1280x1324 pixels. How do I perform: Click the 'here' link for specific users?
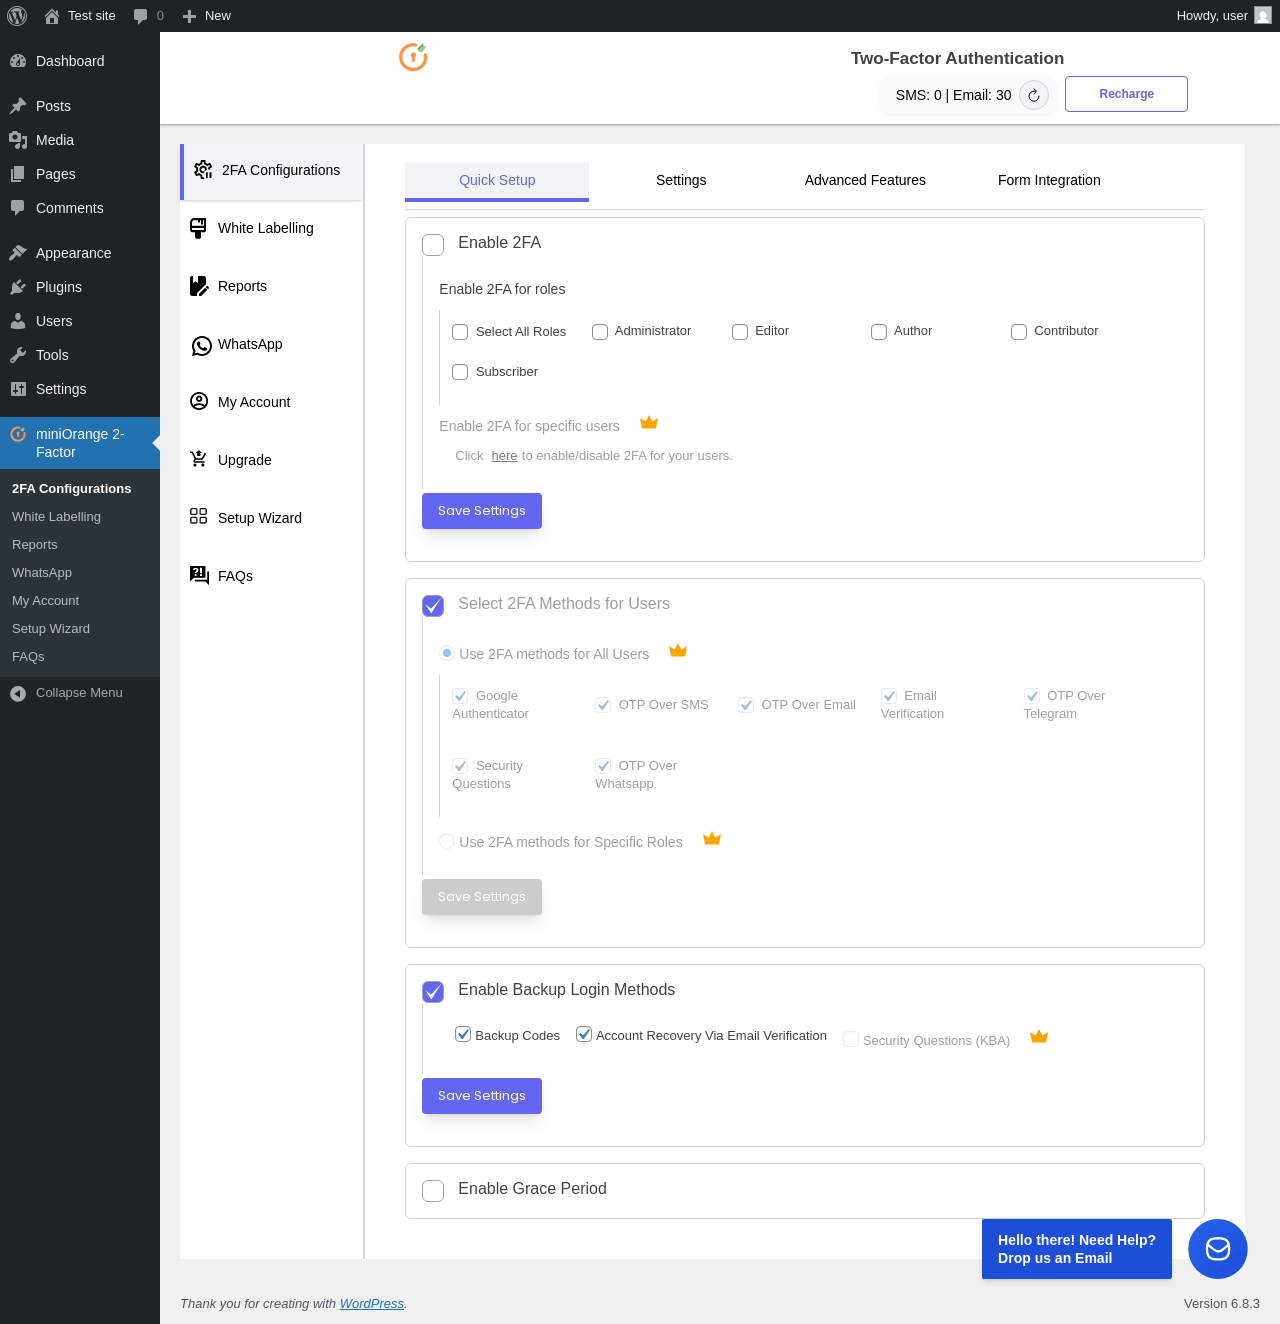(x=504, y=456)
